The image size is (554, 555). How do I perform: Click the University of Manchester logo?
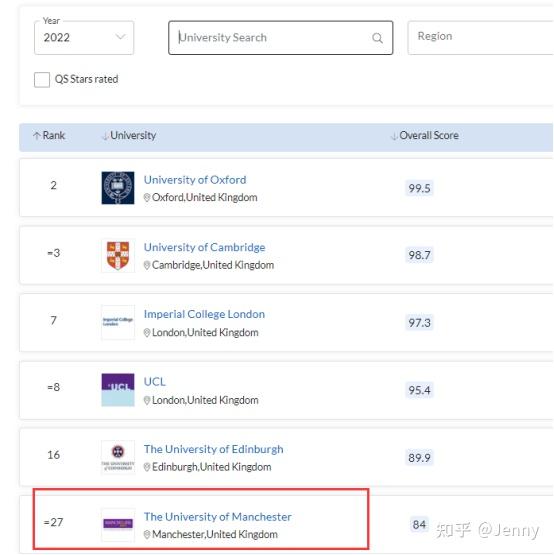pyautogui.click(x=118, y=525)
